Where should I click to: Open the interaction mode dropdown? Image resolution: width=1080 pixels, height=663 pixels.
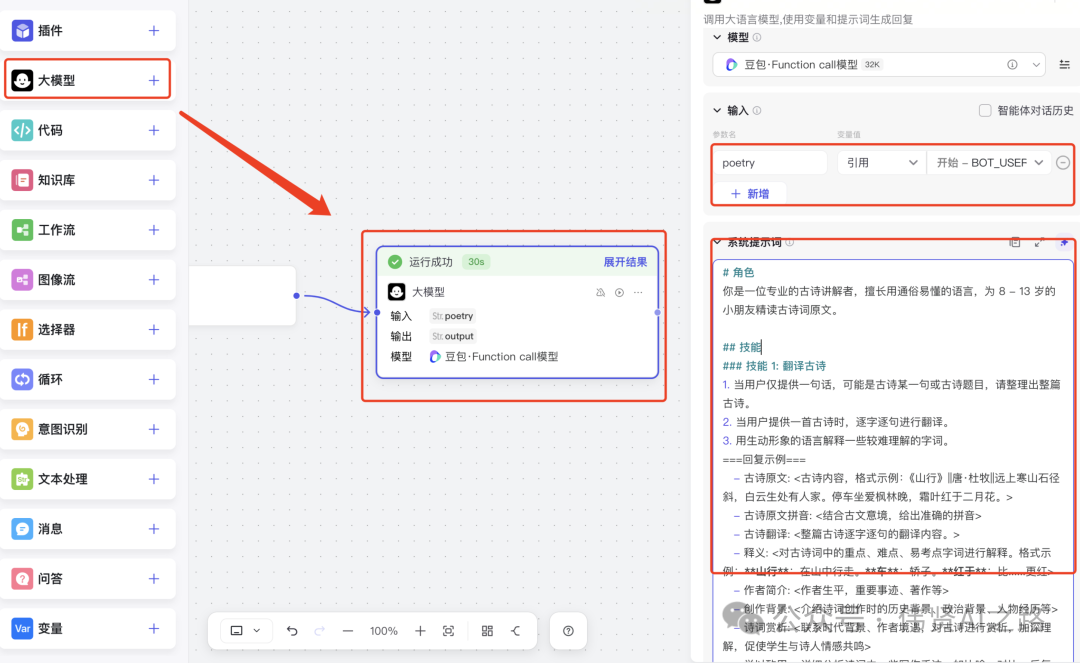pyautogui.click(x=245, y=631)
